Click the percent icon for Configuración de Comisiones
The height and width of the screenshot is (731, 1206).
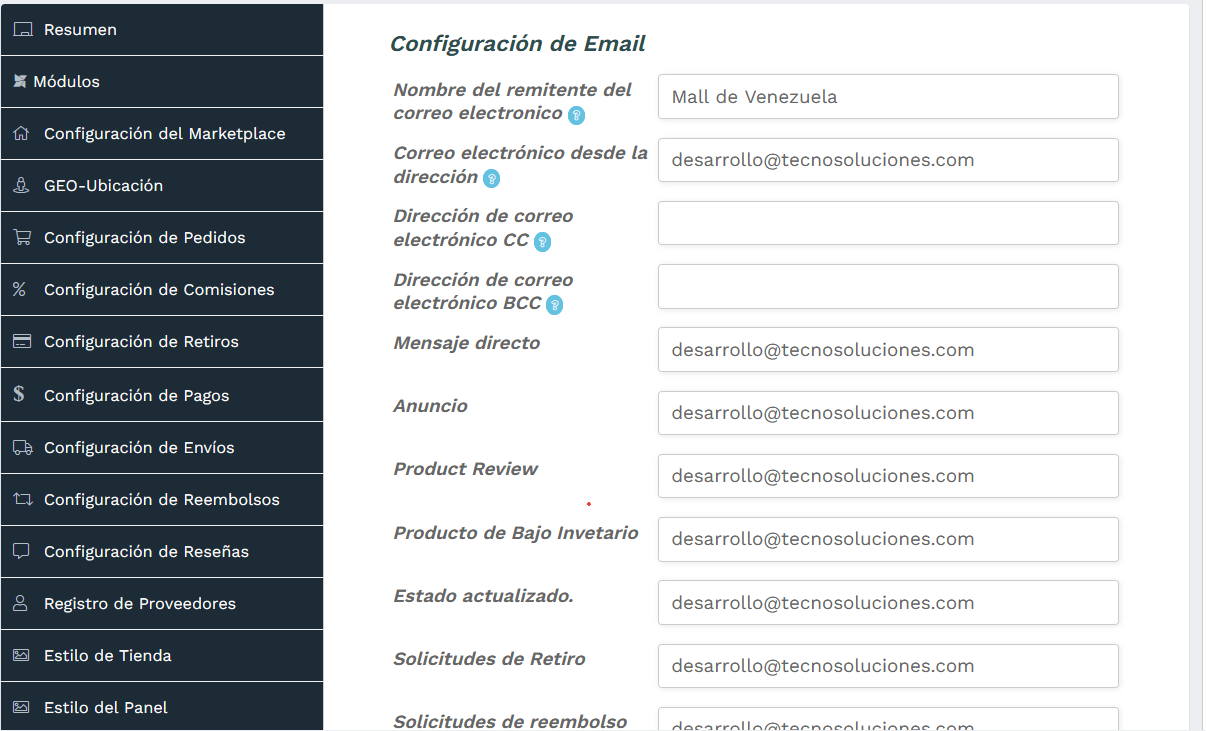[18, 289]
